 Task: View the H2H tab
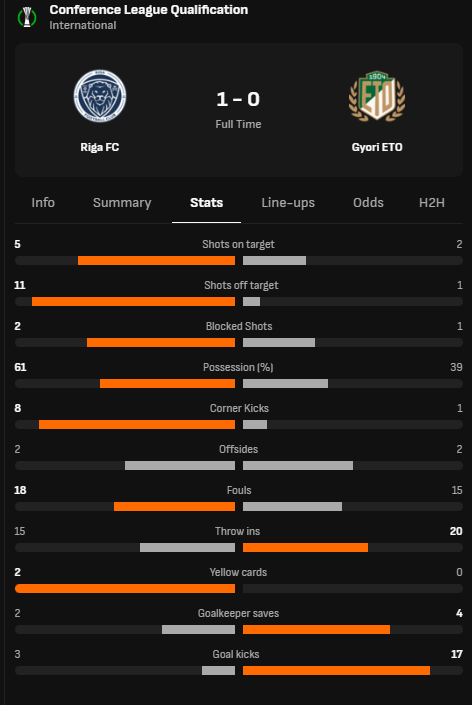432,203
